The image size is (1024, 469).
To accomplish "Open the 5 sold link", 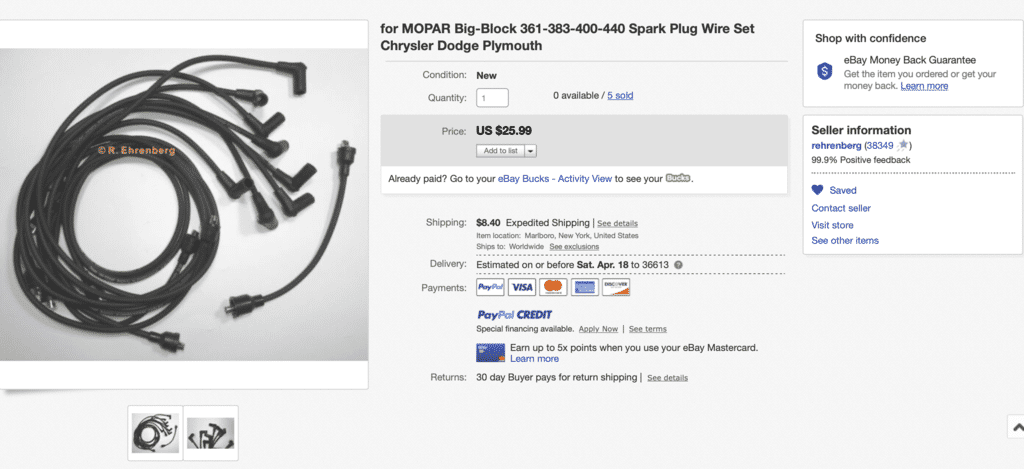I will tap(620, 96).
